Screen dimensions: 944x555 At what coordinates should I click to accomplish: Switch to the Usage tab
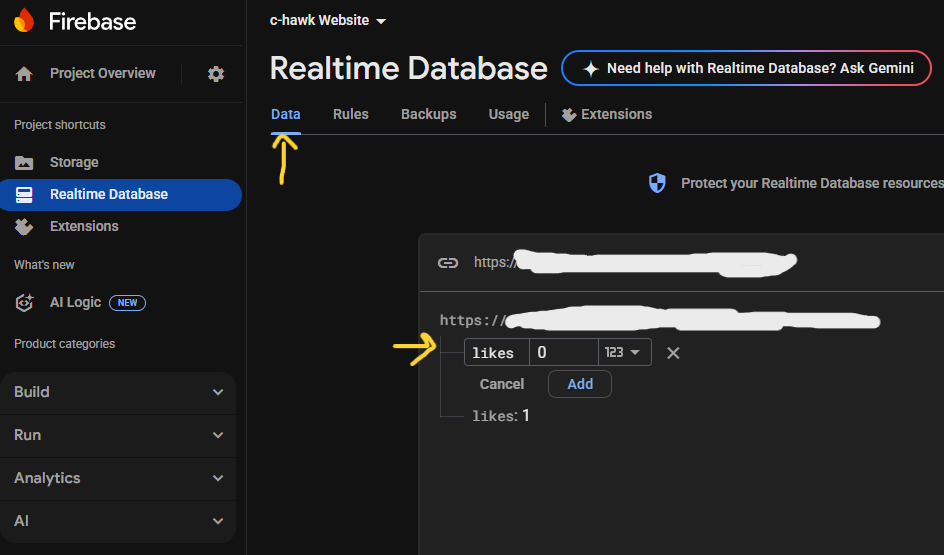pos(509,114)
